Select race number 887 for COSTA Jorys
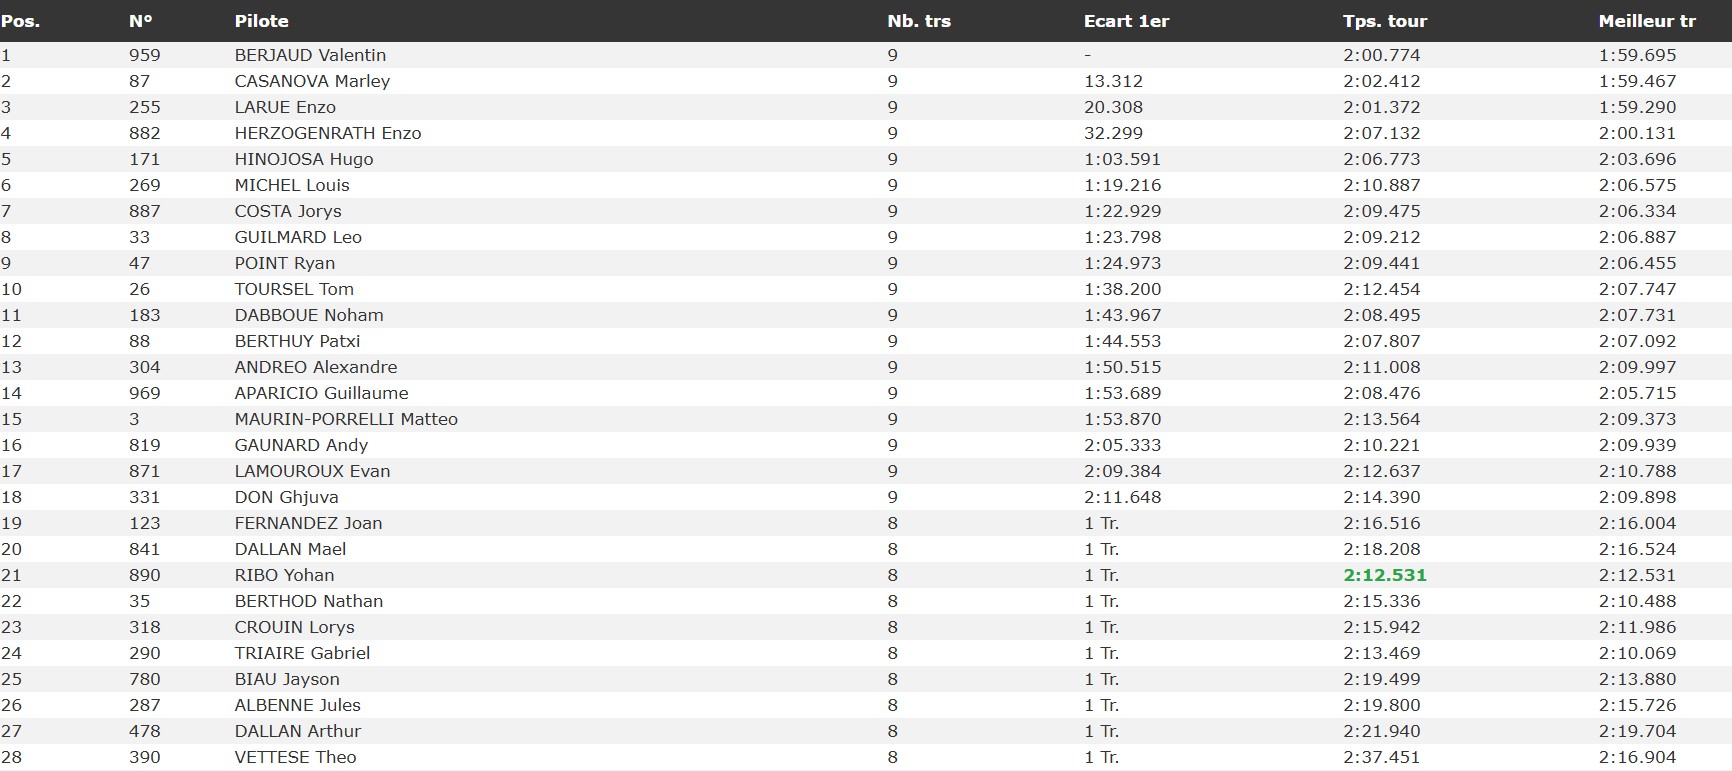 click(144, 211)
